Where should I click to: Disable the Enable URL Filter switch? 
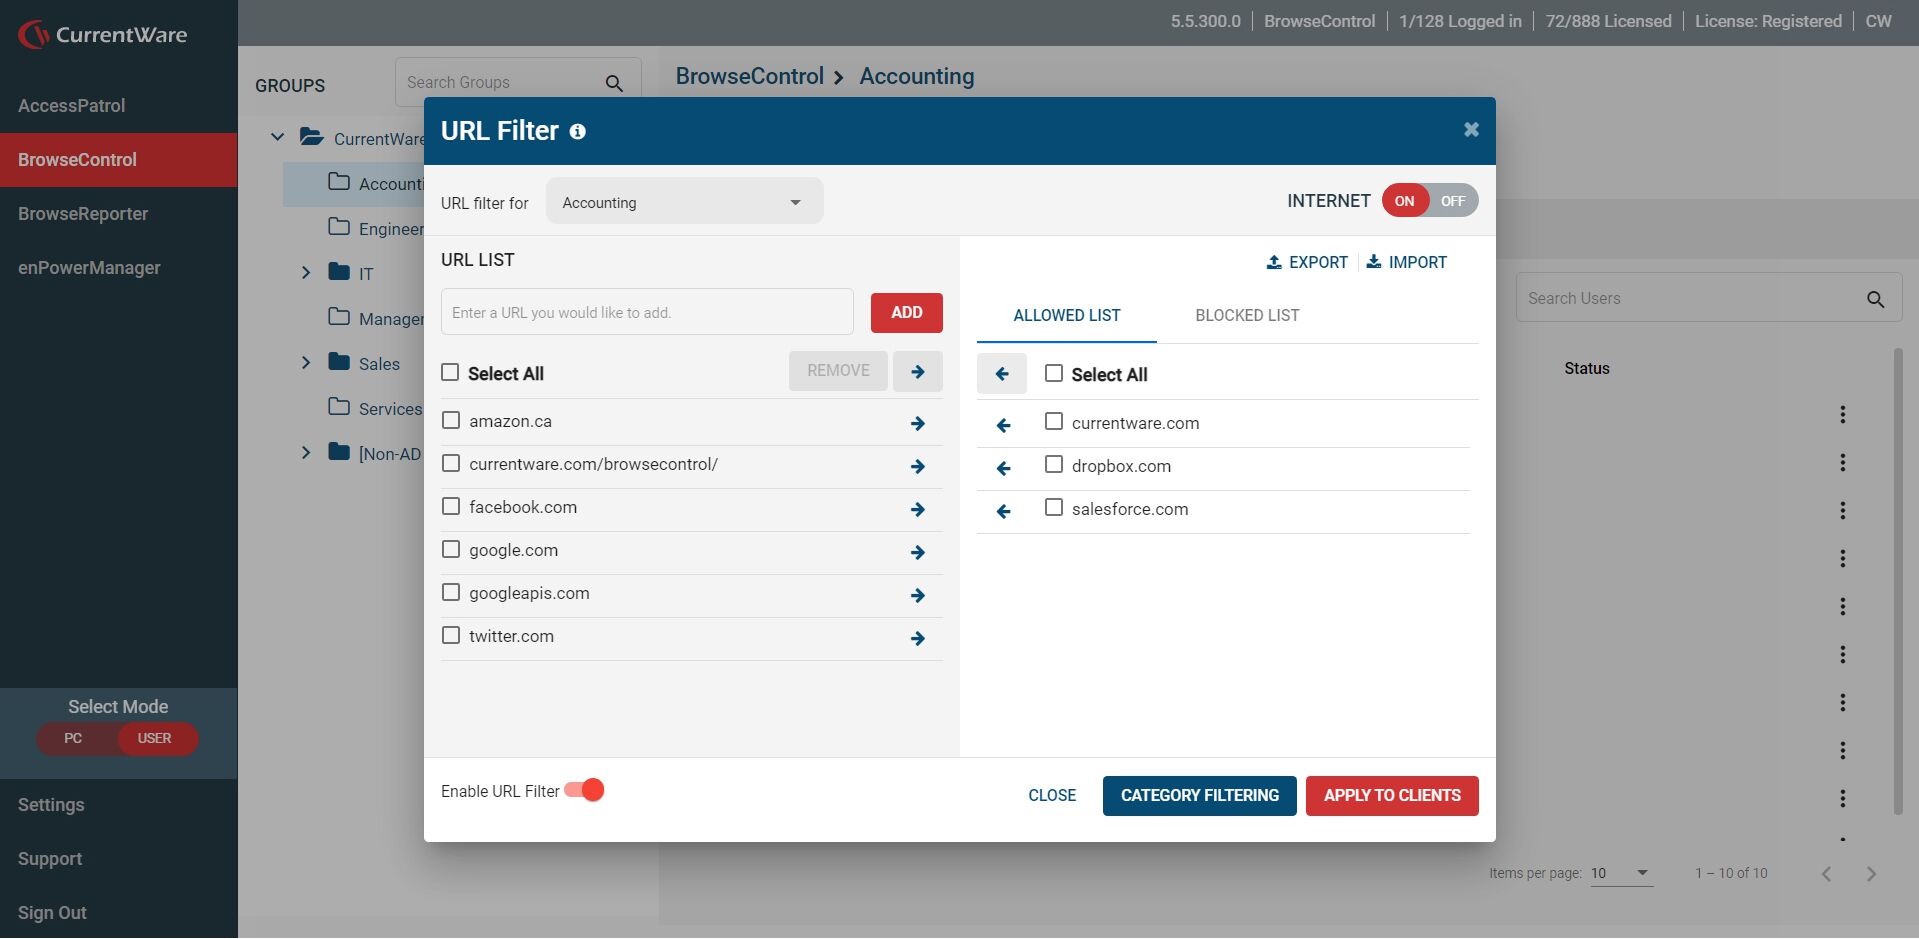click(x=585, y=791)
